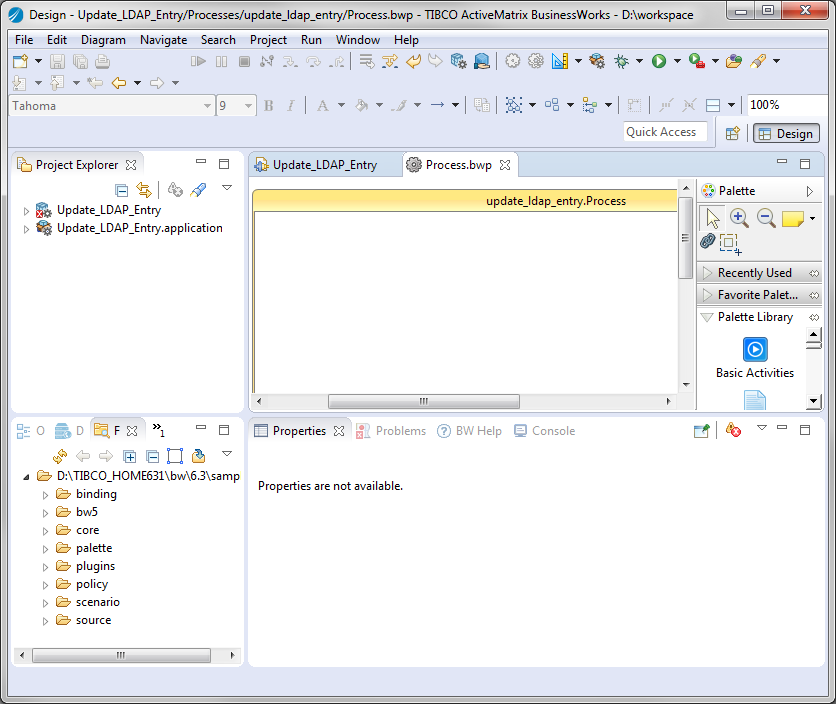This screenshot has height=704, width=836.
Task: Open the Diagram menu
Action: pyautogui.click(x=103, y=40)
